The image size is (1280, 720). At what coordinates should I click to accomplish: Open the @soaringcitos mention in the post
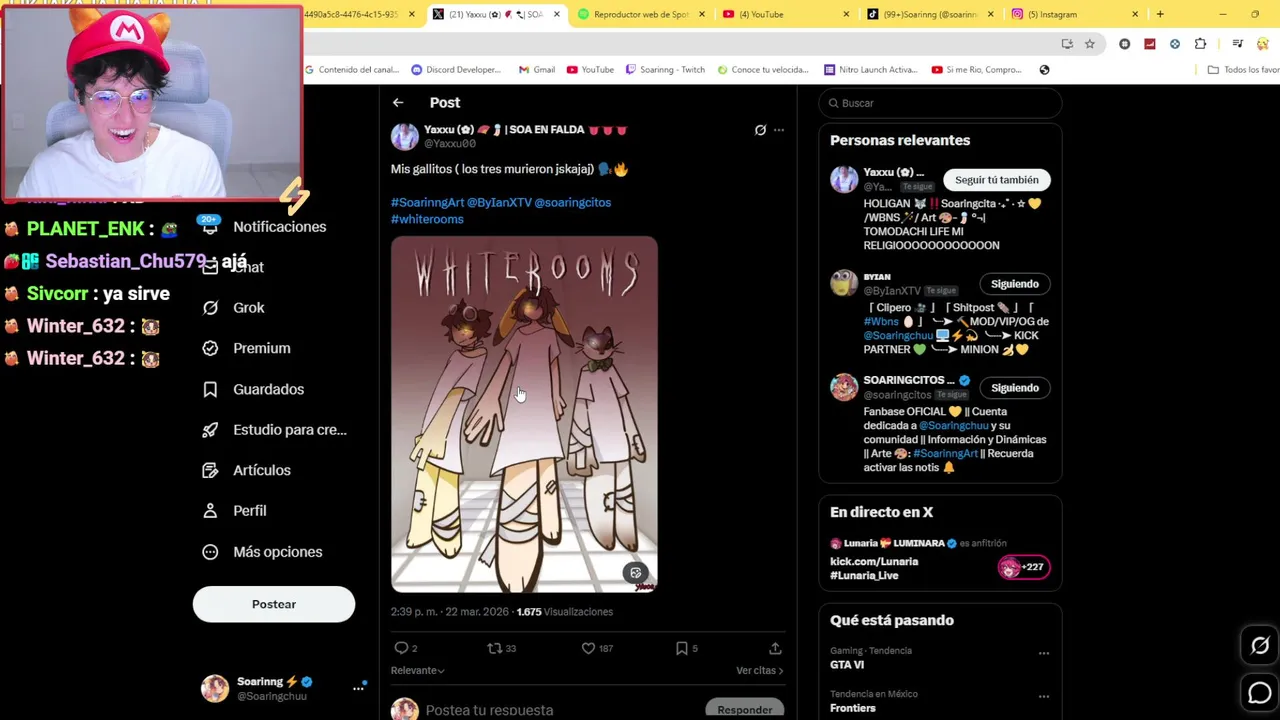tap(572, 202)
